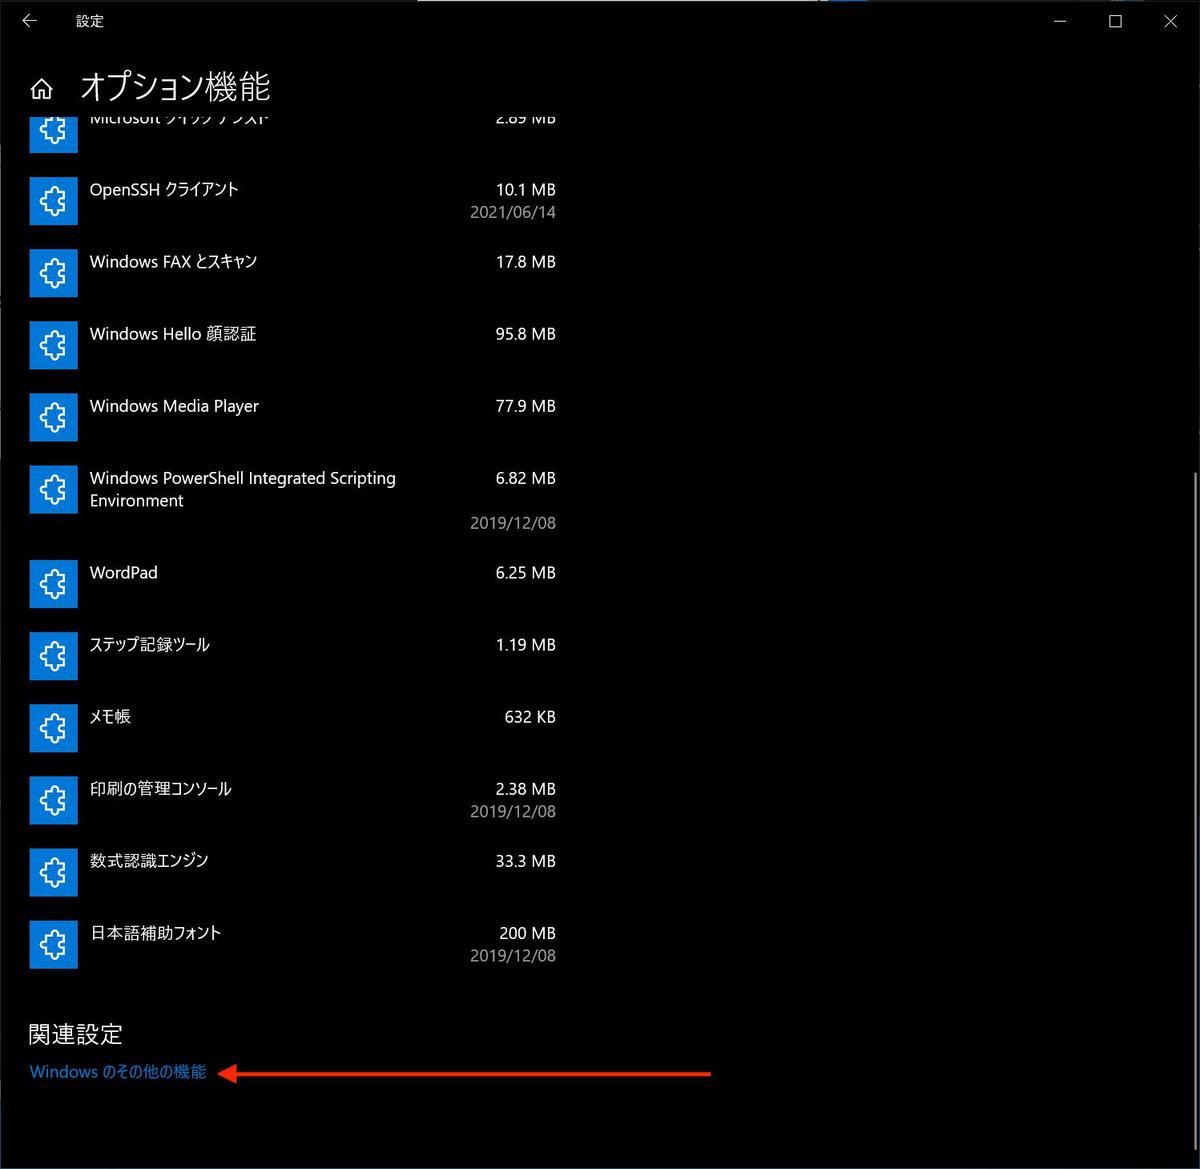Viewport: 1200px width, 1169px height.
Task: Click the 6.25 MB WordPad size
Action: coord(525,572)
